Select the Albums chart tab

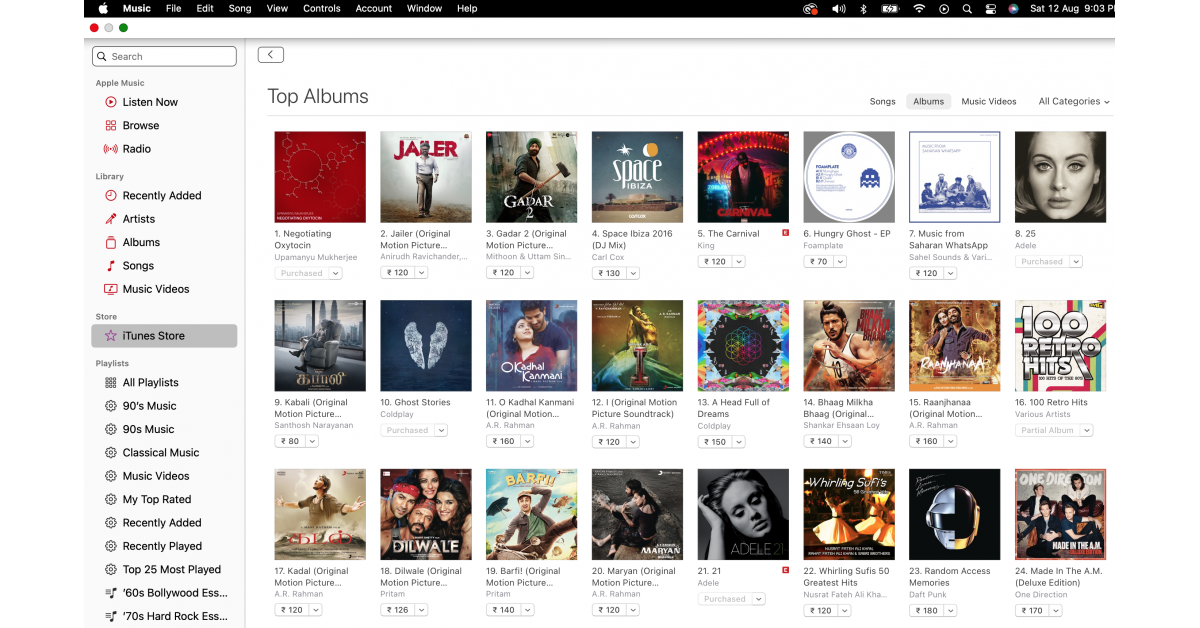click(x=929, y=102)
